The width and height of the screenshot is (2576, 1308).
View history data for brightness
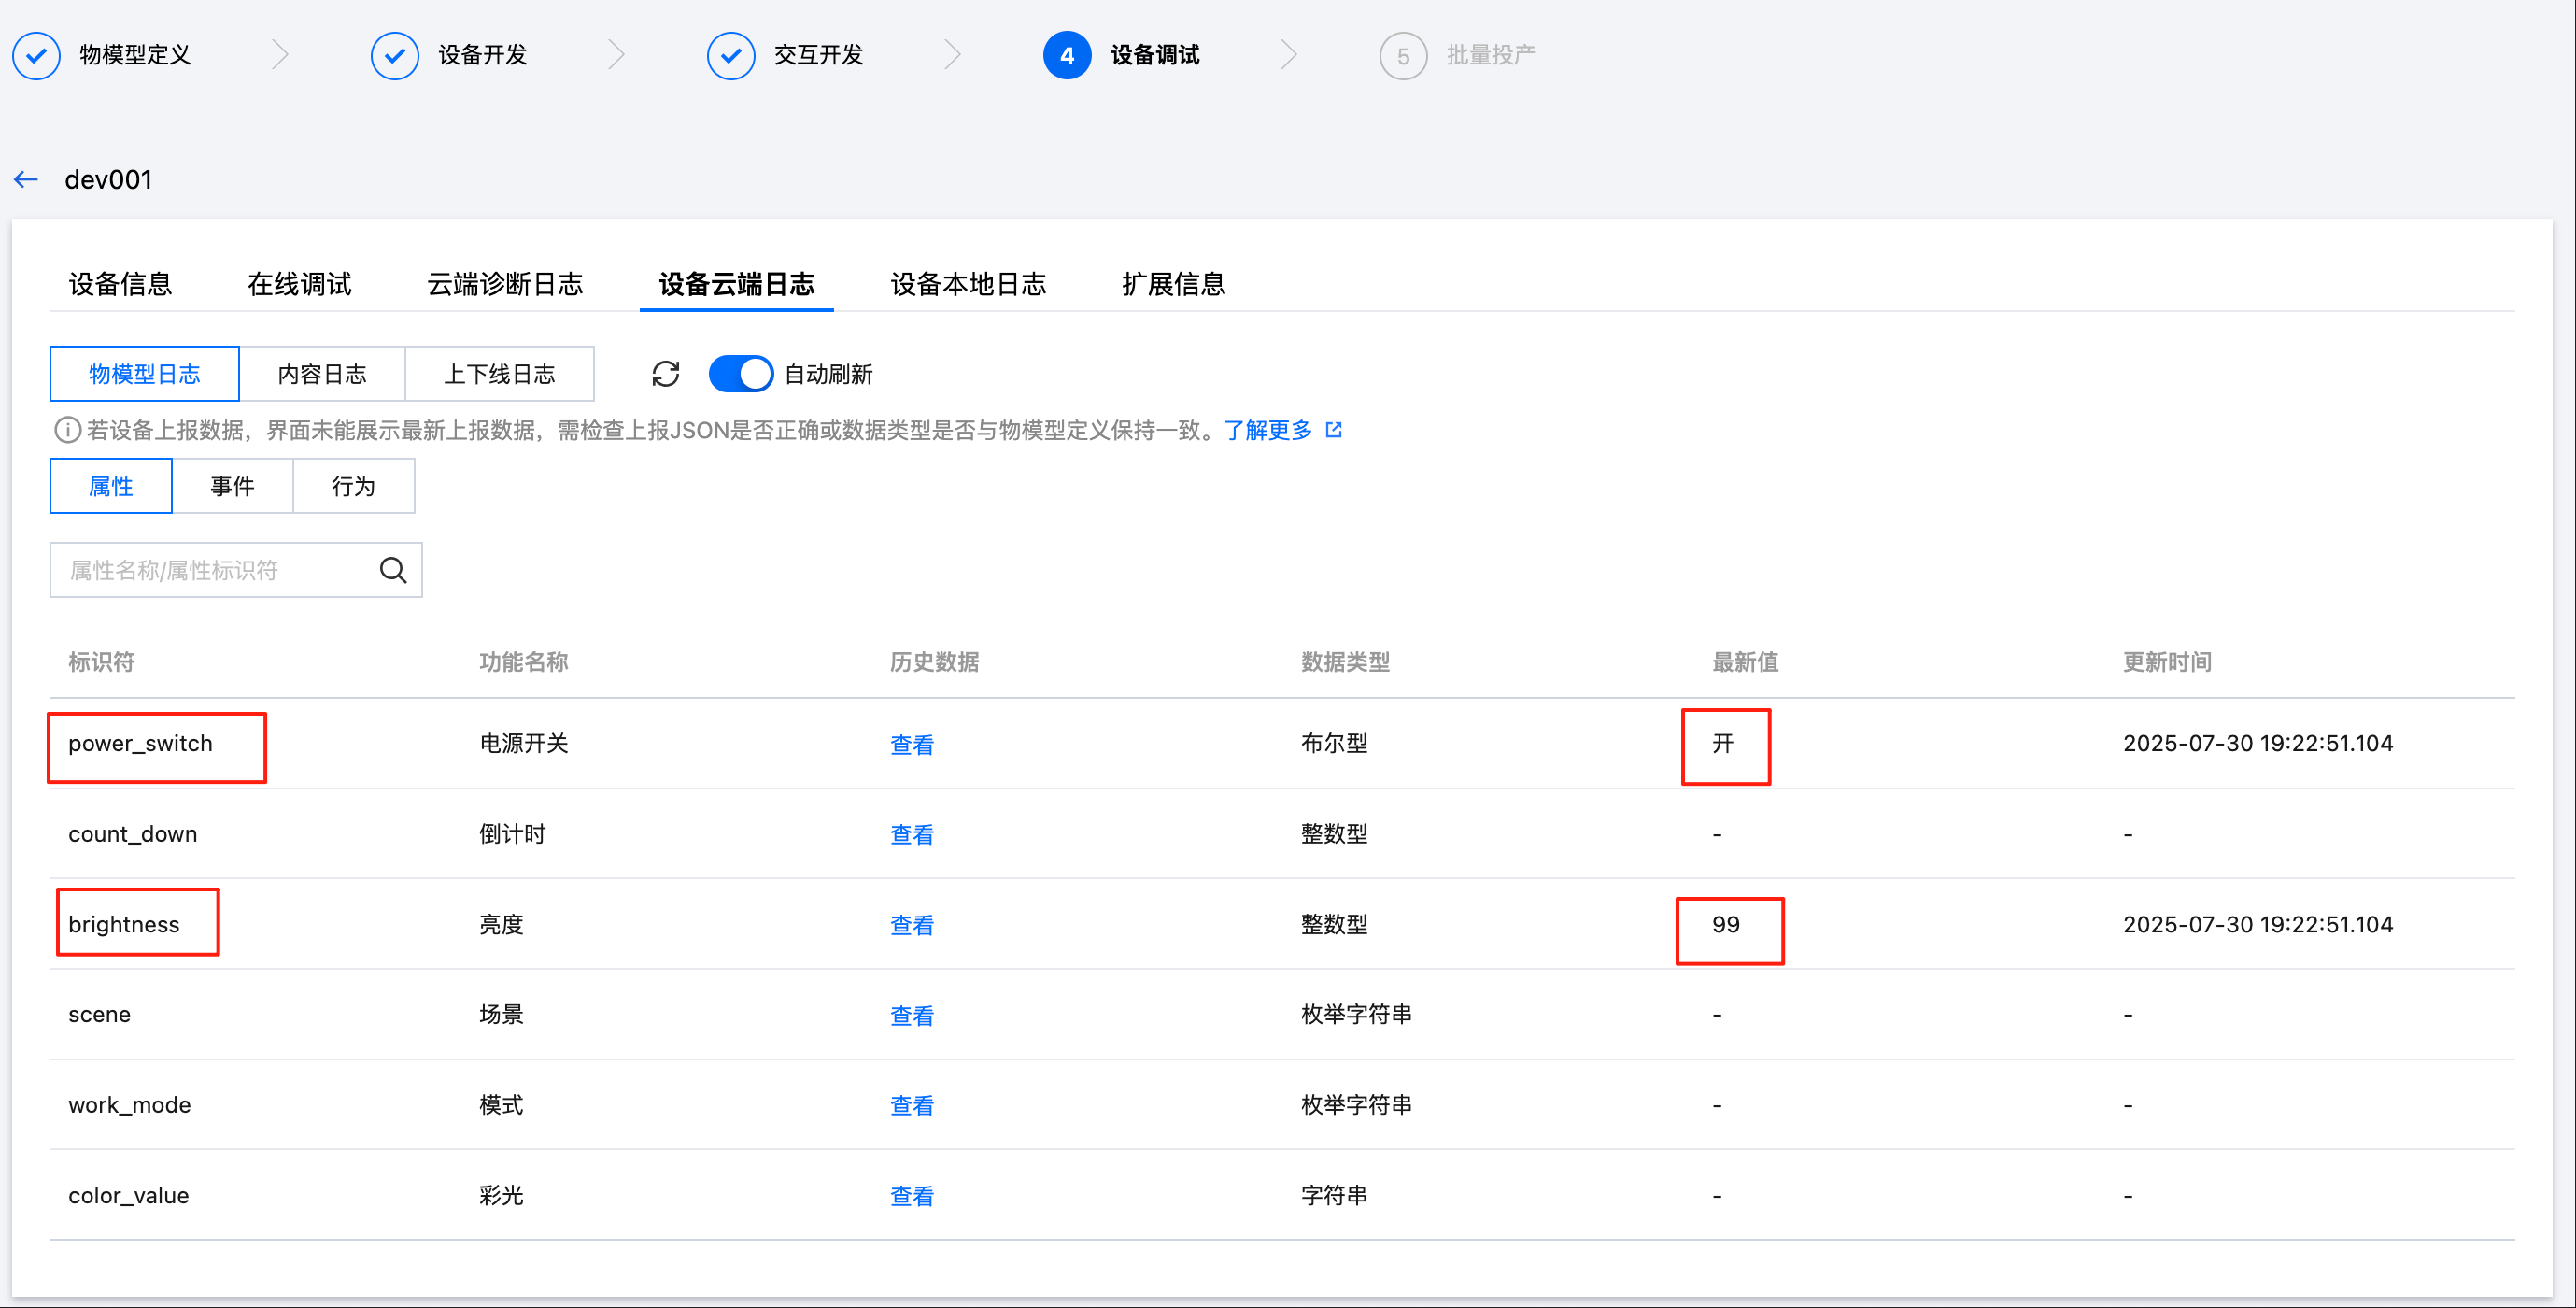[x=911, y=925]
